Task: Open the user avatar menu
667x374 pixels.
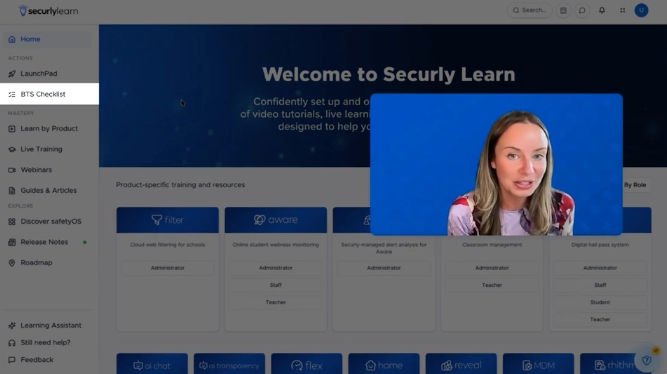Action: click(x=641, y=10)
